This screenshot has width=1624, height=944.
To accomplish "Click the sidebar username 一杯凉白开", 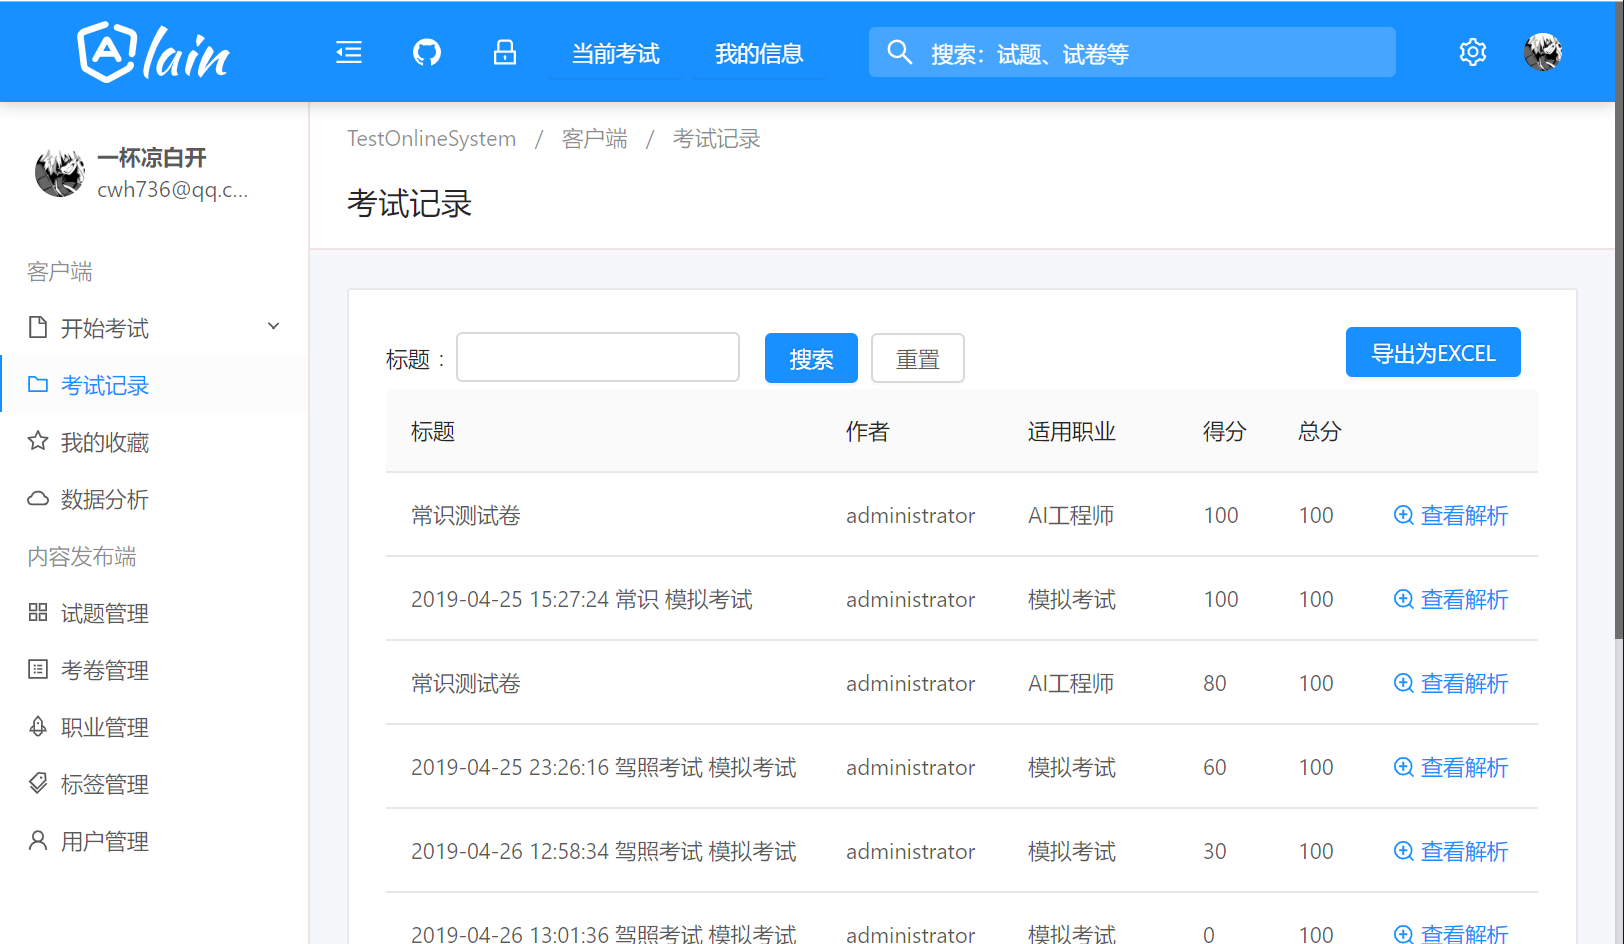I will (152, 157).
